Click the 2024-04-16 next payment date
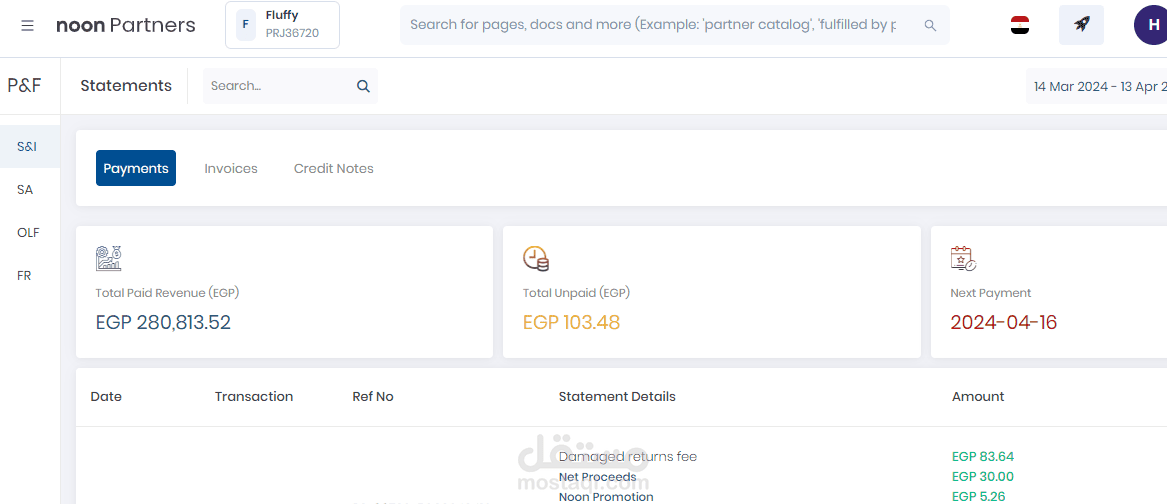The height and width of the screenshot is (504, 1167). pyautogui.click(x=1003, y=322)
